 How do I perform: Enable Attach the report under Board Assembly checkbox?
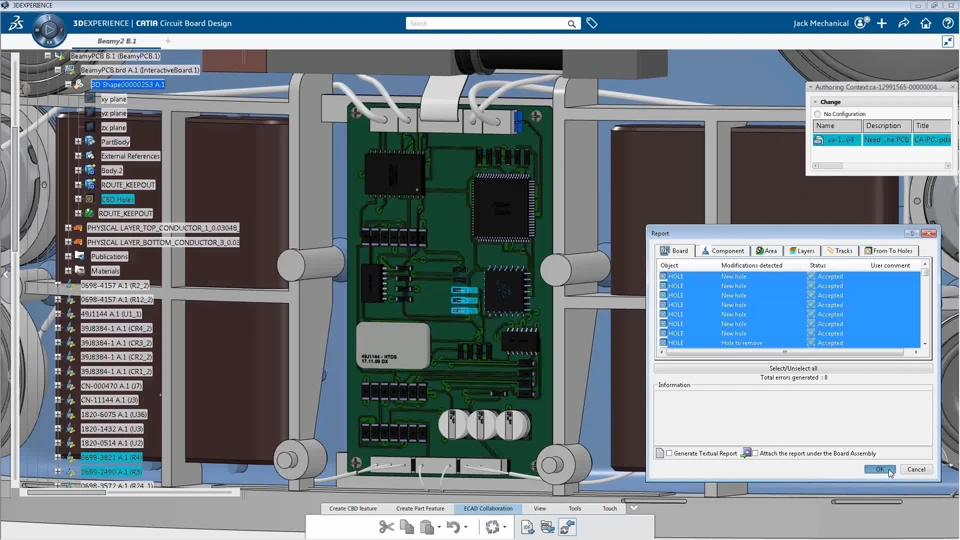pos(755,453)
